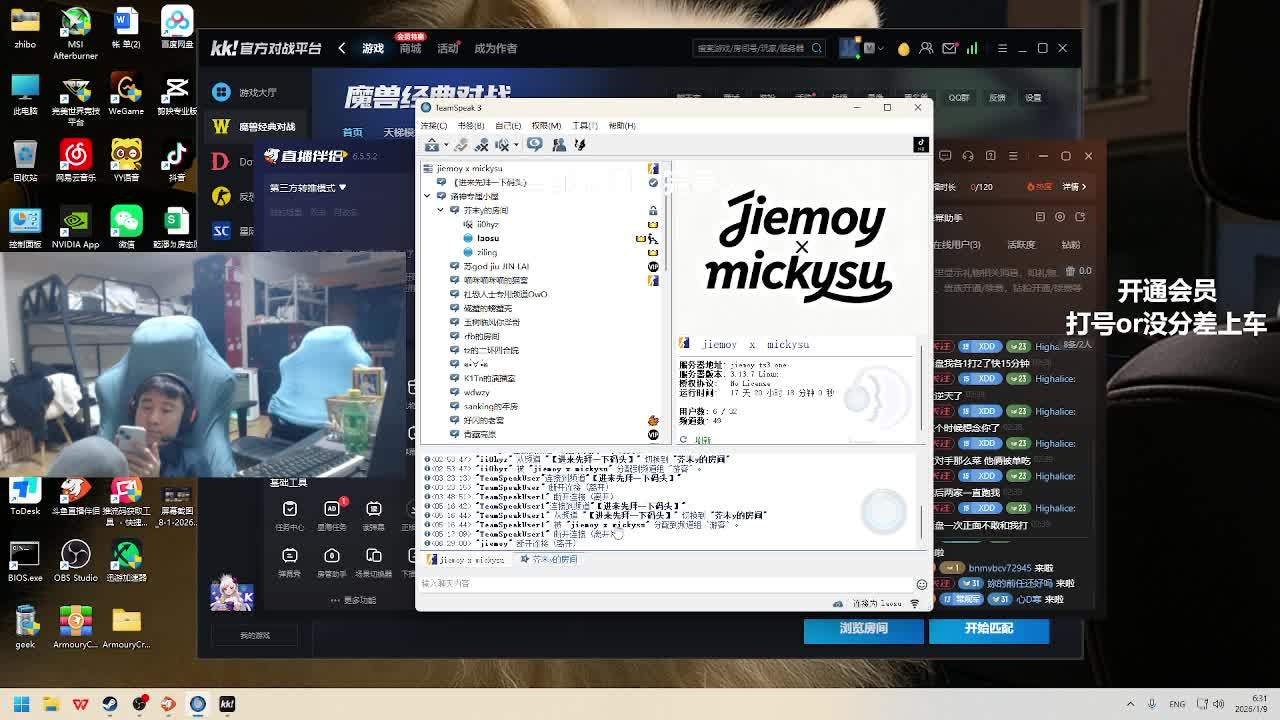Select the channel ending in OwO
This screenshot has width=1280, height=720.
point(505,294)
